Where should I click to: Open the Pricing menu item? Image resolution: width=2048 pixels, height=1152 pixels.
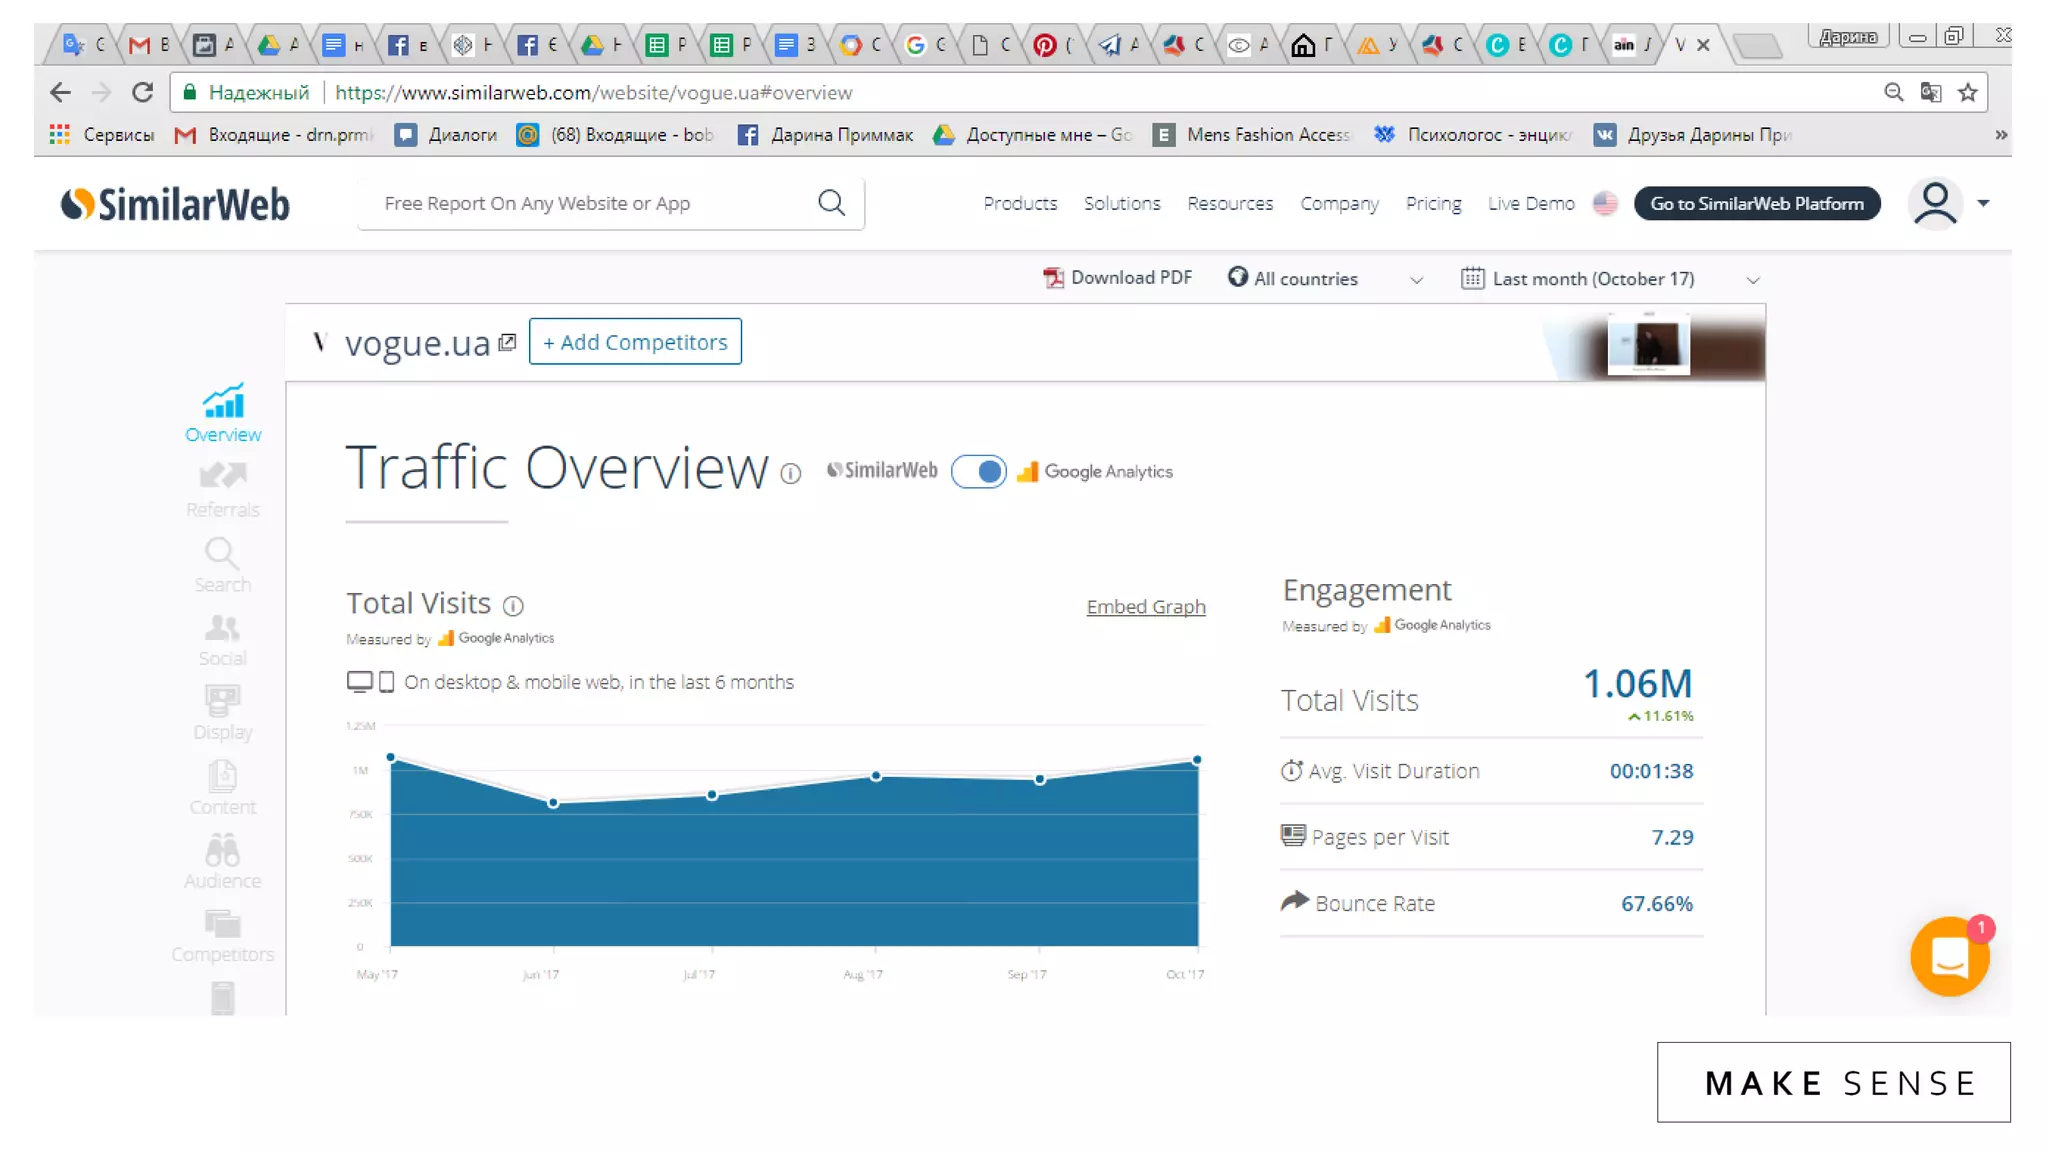pos(1432,203)
